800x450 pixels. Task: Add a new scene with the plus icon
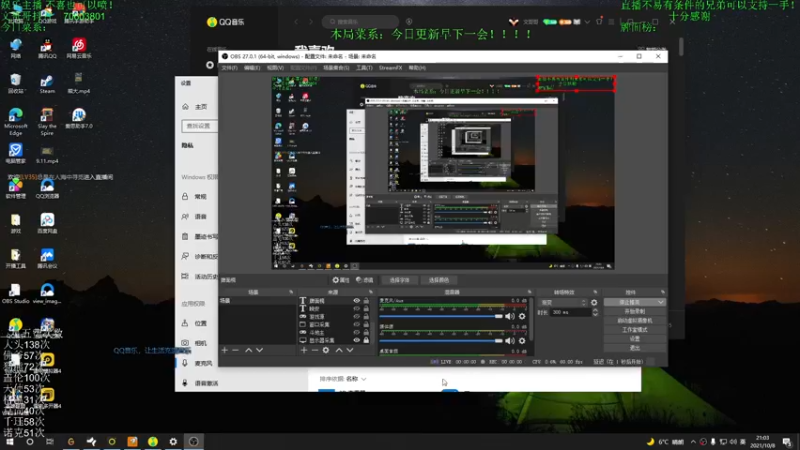224,350
